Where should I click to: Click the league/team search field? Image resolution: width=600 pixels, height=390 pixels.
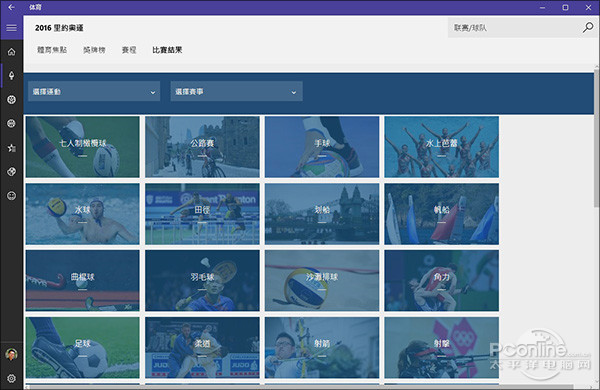tap(515, 28)
